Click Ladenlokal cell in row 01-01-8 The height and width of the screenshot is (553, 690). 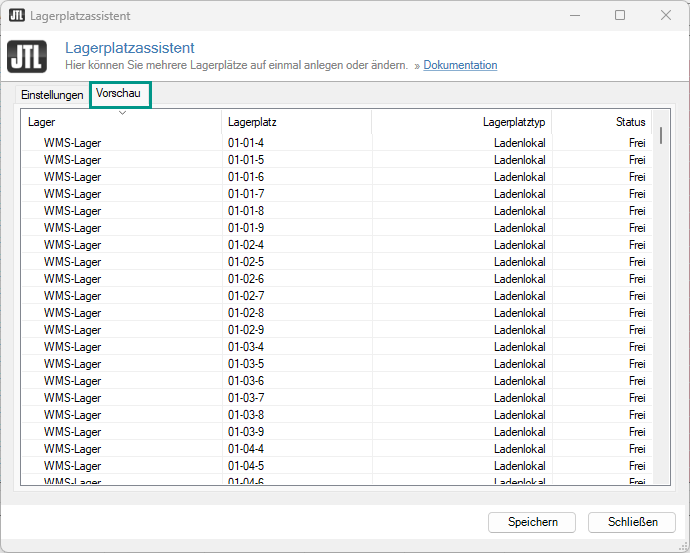tap(519, 211)
